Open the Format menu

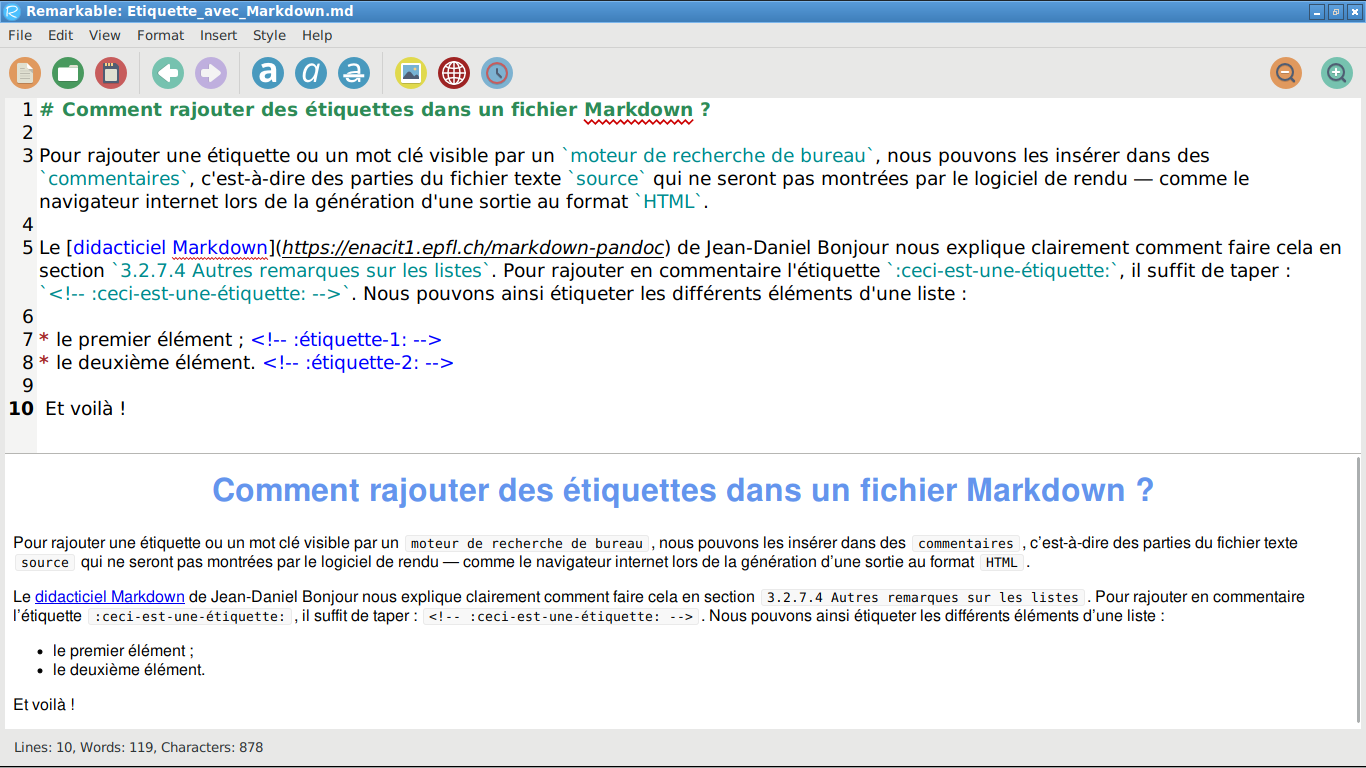(x=160, y=35)
